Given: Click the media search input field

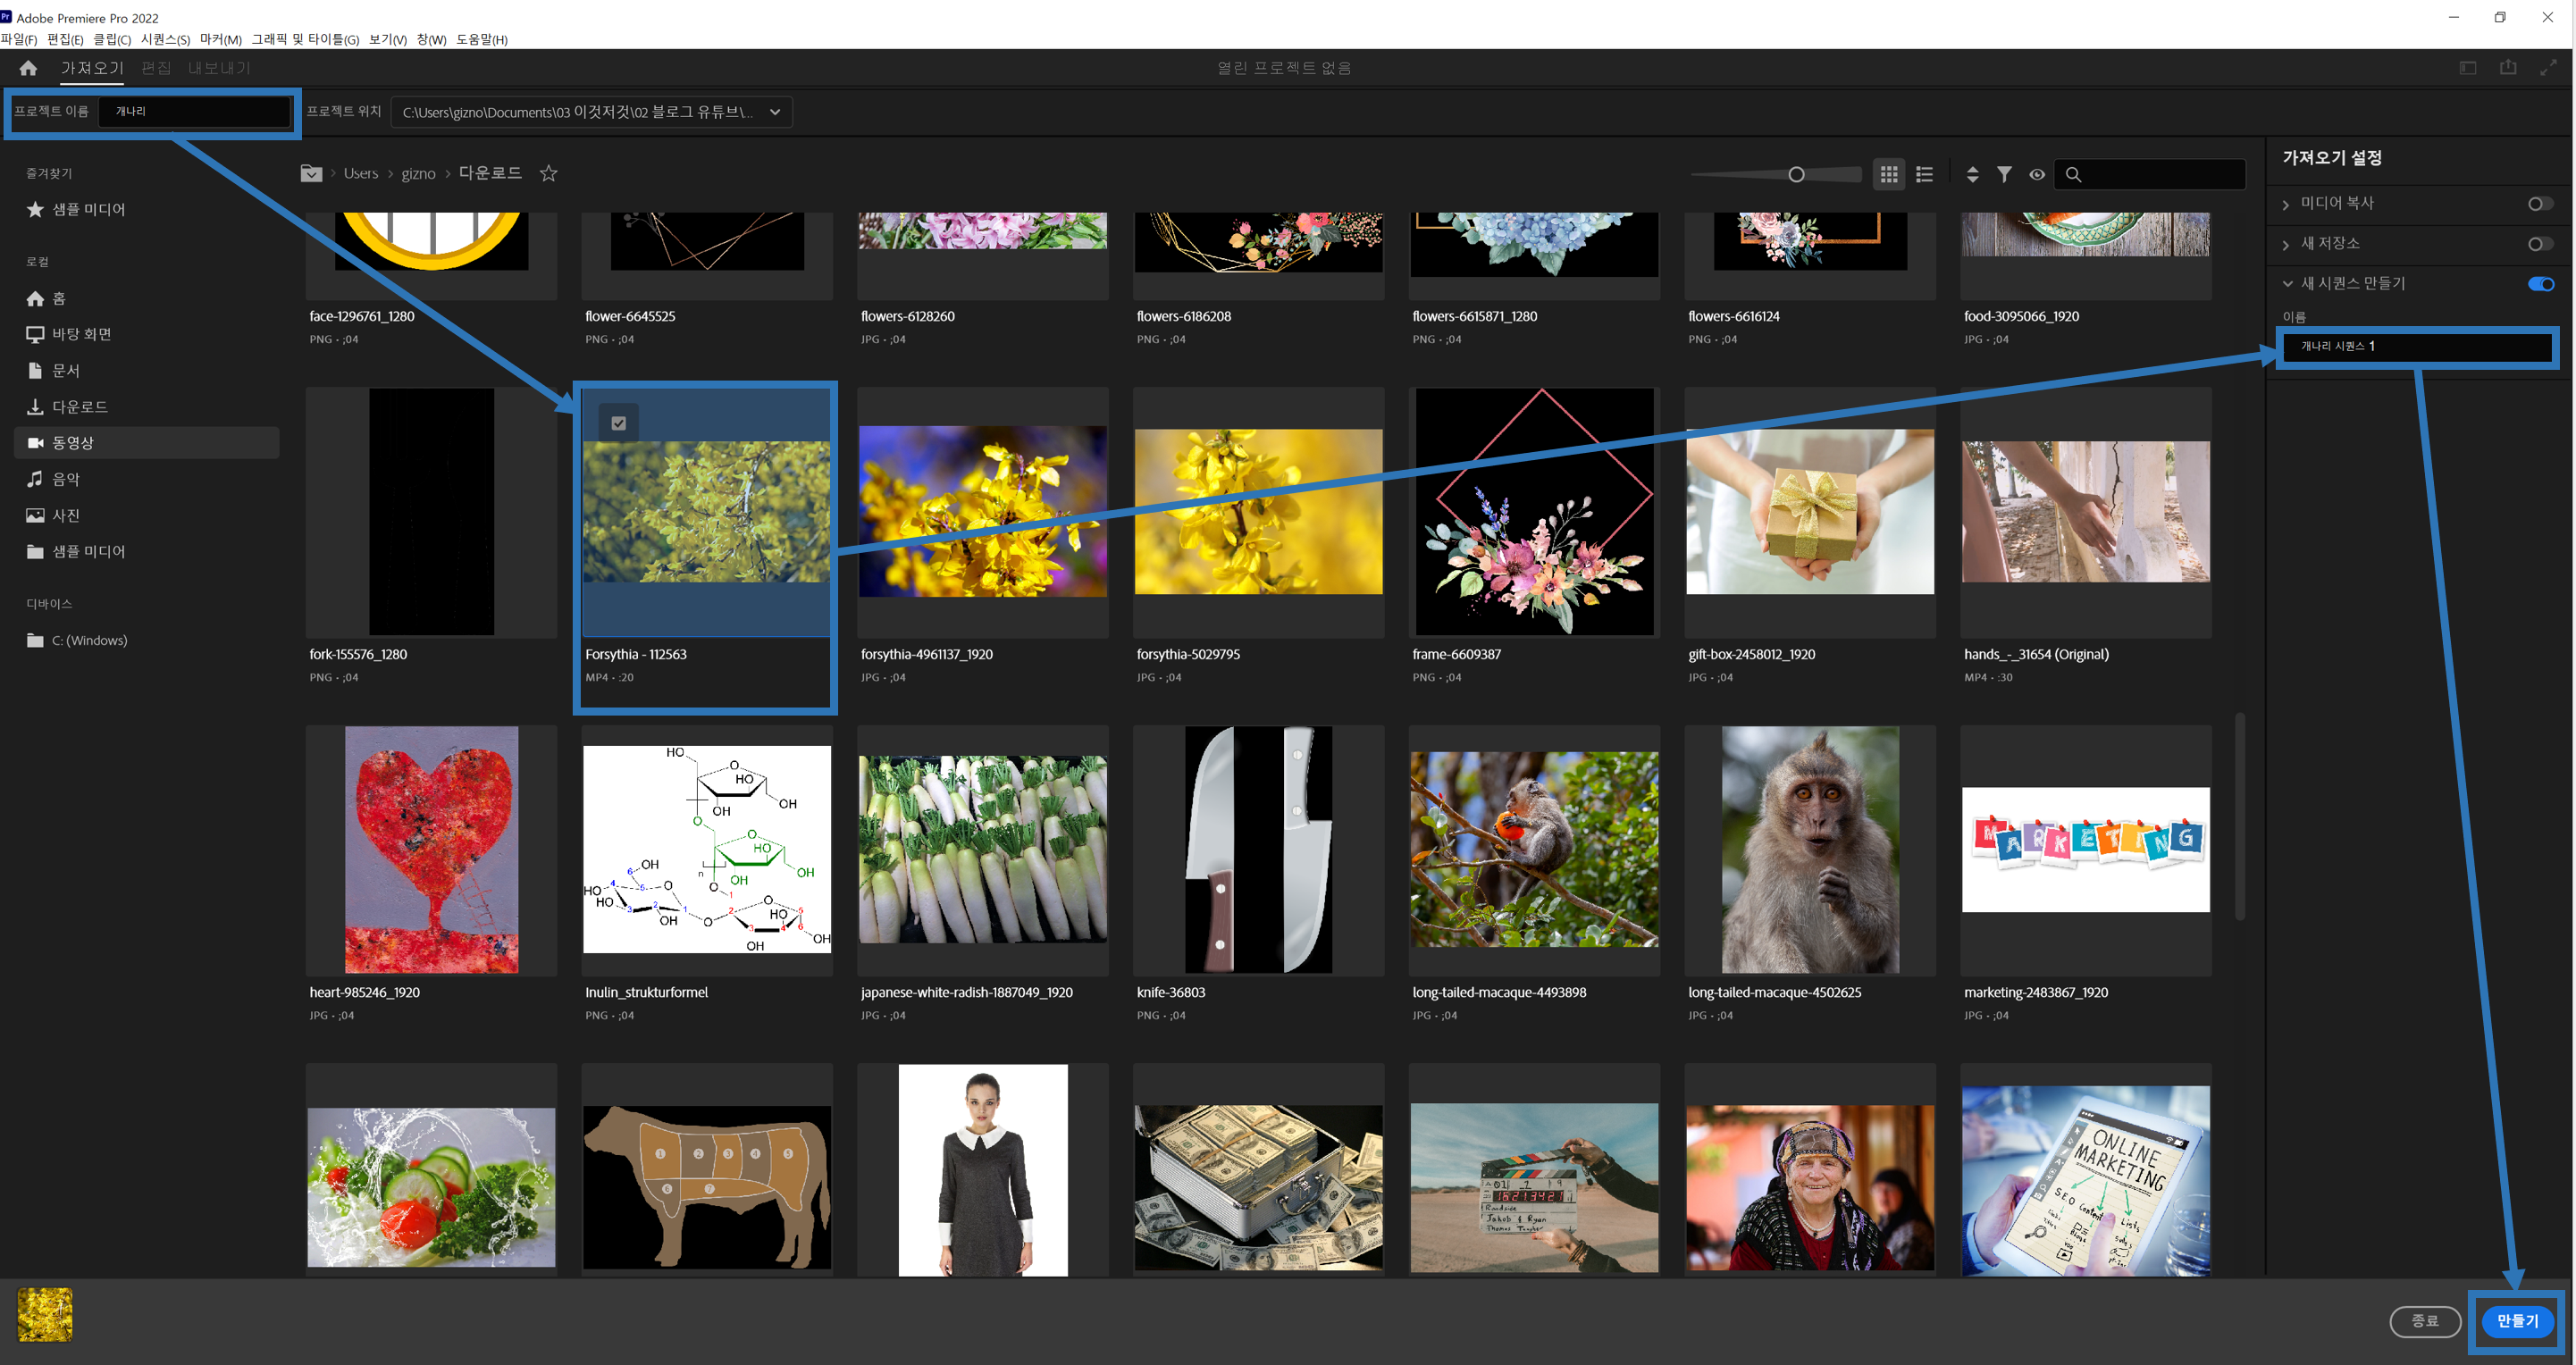Looking at the screenshot, I should pos(2150,174).
